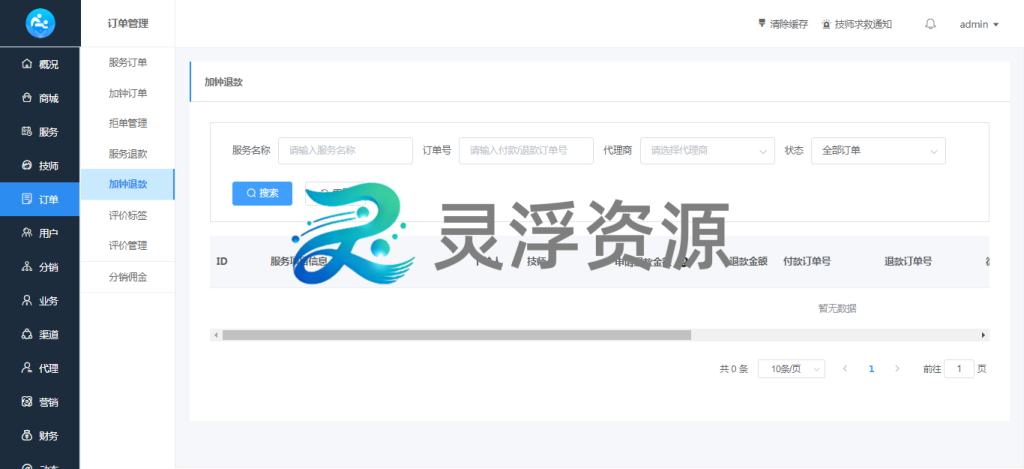This screenshot has height=469, width=1024.
Task: Focus the 服务名称 input field
Action: click(345, 150)
